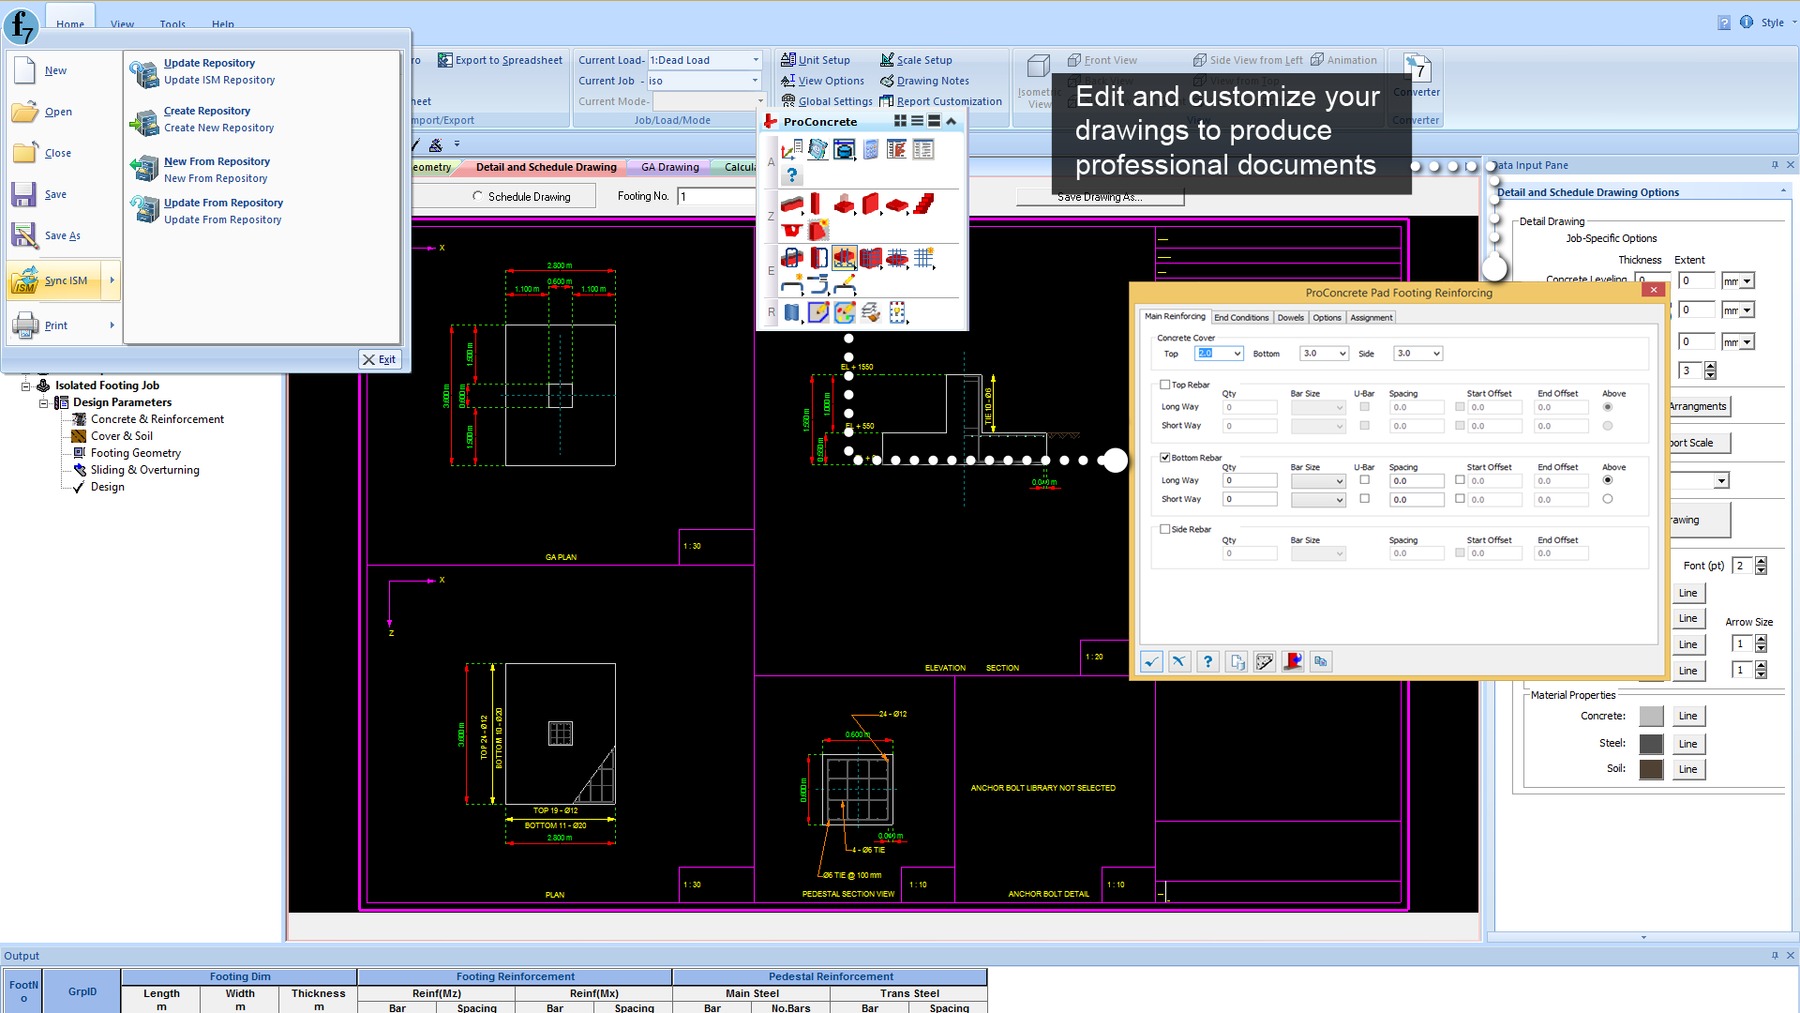
Task: Tick the Bottom Rebar Long Way U-Bar checkbox
Action: point(1364,480)
